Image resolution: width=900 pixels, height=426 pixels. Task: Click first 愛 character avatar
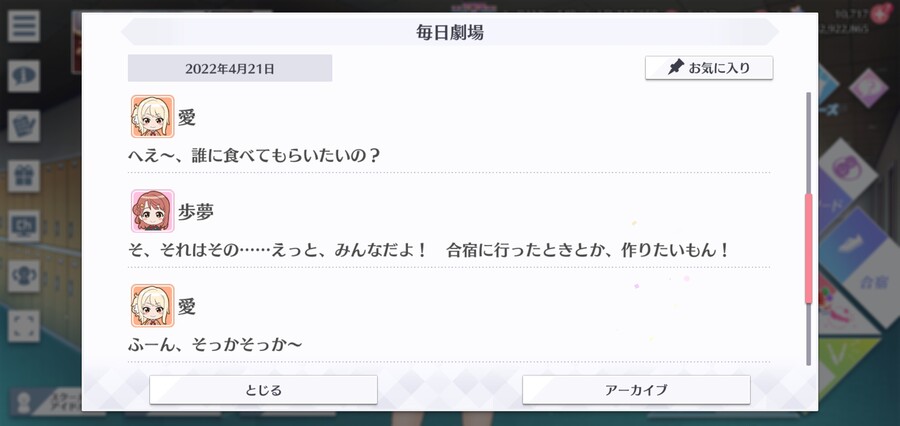tap(152, 117)
